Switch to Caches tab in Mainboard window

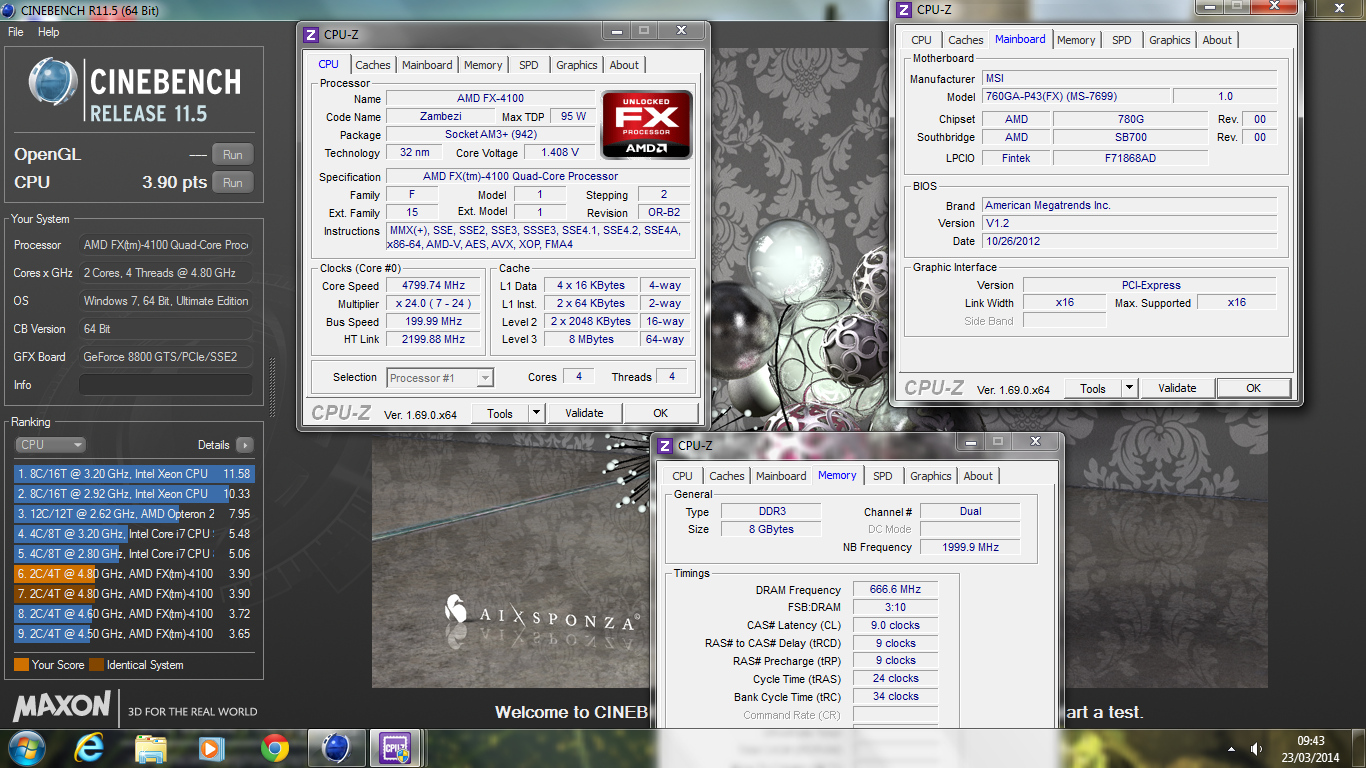pyautogui.click(x=966, y=40)
